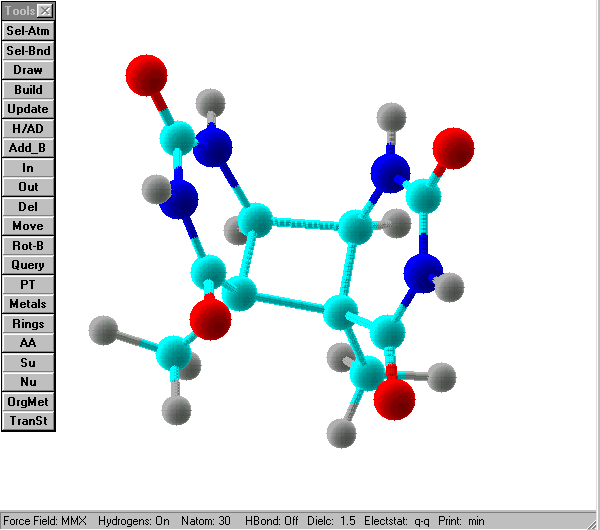Choose the Del delete tool
Viewport: 600px width, 530px height.
pyautogui.click(x=28, y=207)
